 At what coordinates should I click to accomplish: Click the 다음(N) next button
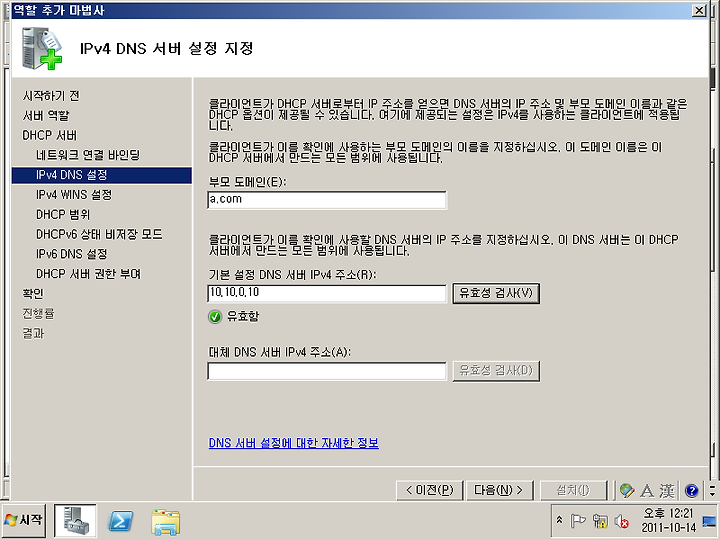coord(498,490)
